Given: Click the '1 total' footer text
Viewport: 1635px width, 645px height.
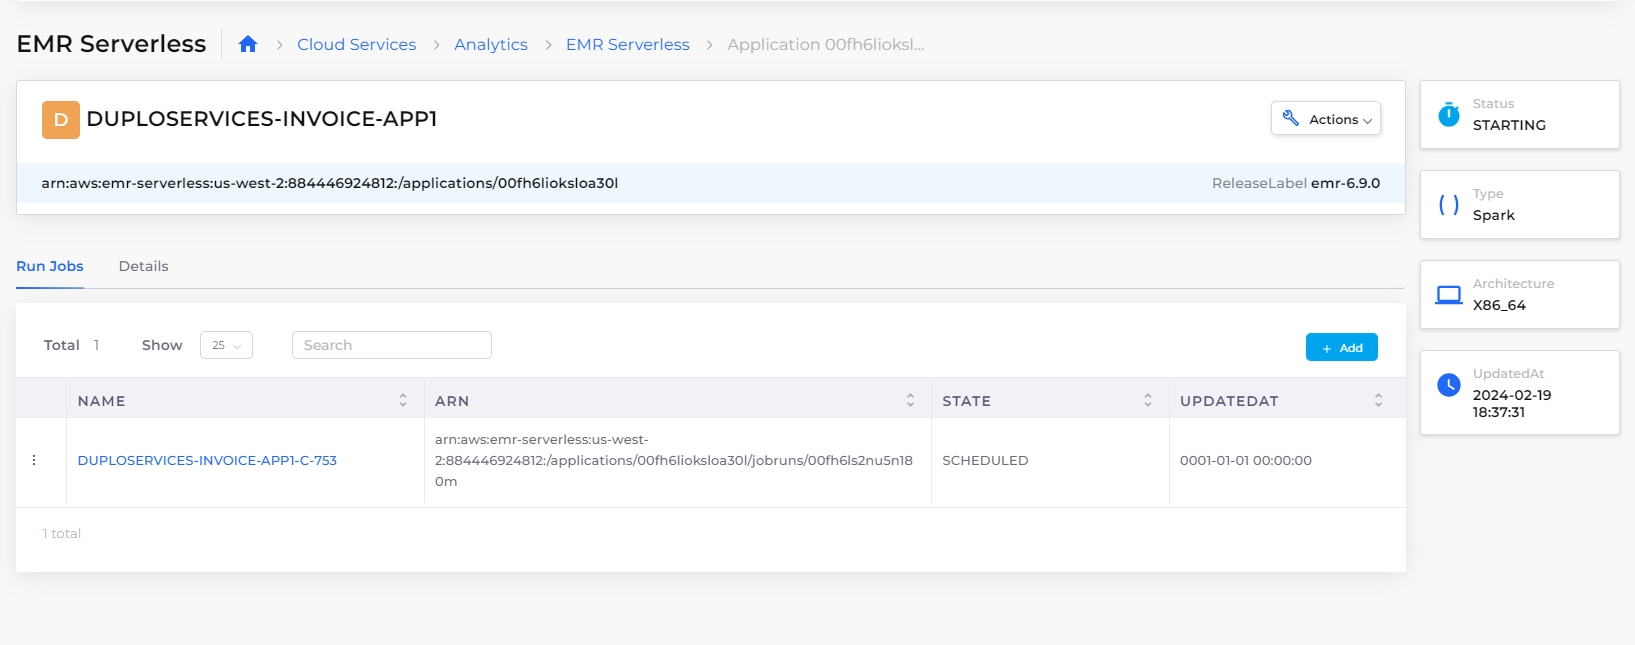Looking at the screenshot, I should [62, 533].
